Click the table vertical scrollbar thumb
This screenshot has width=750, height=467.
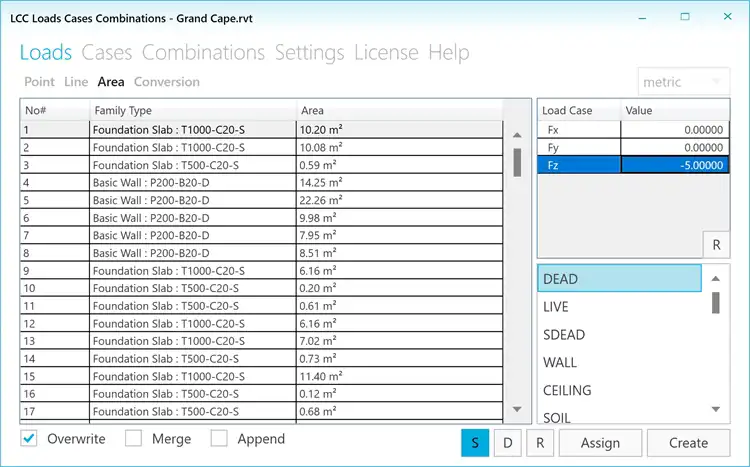[517, 162]
